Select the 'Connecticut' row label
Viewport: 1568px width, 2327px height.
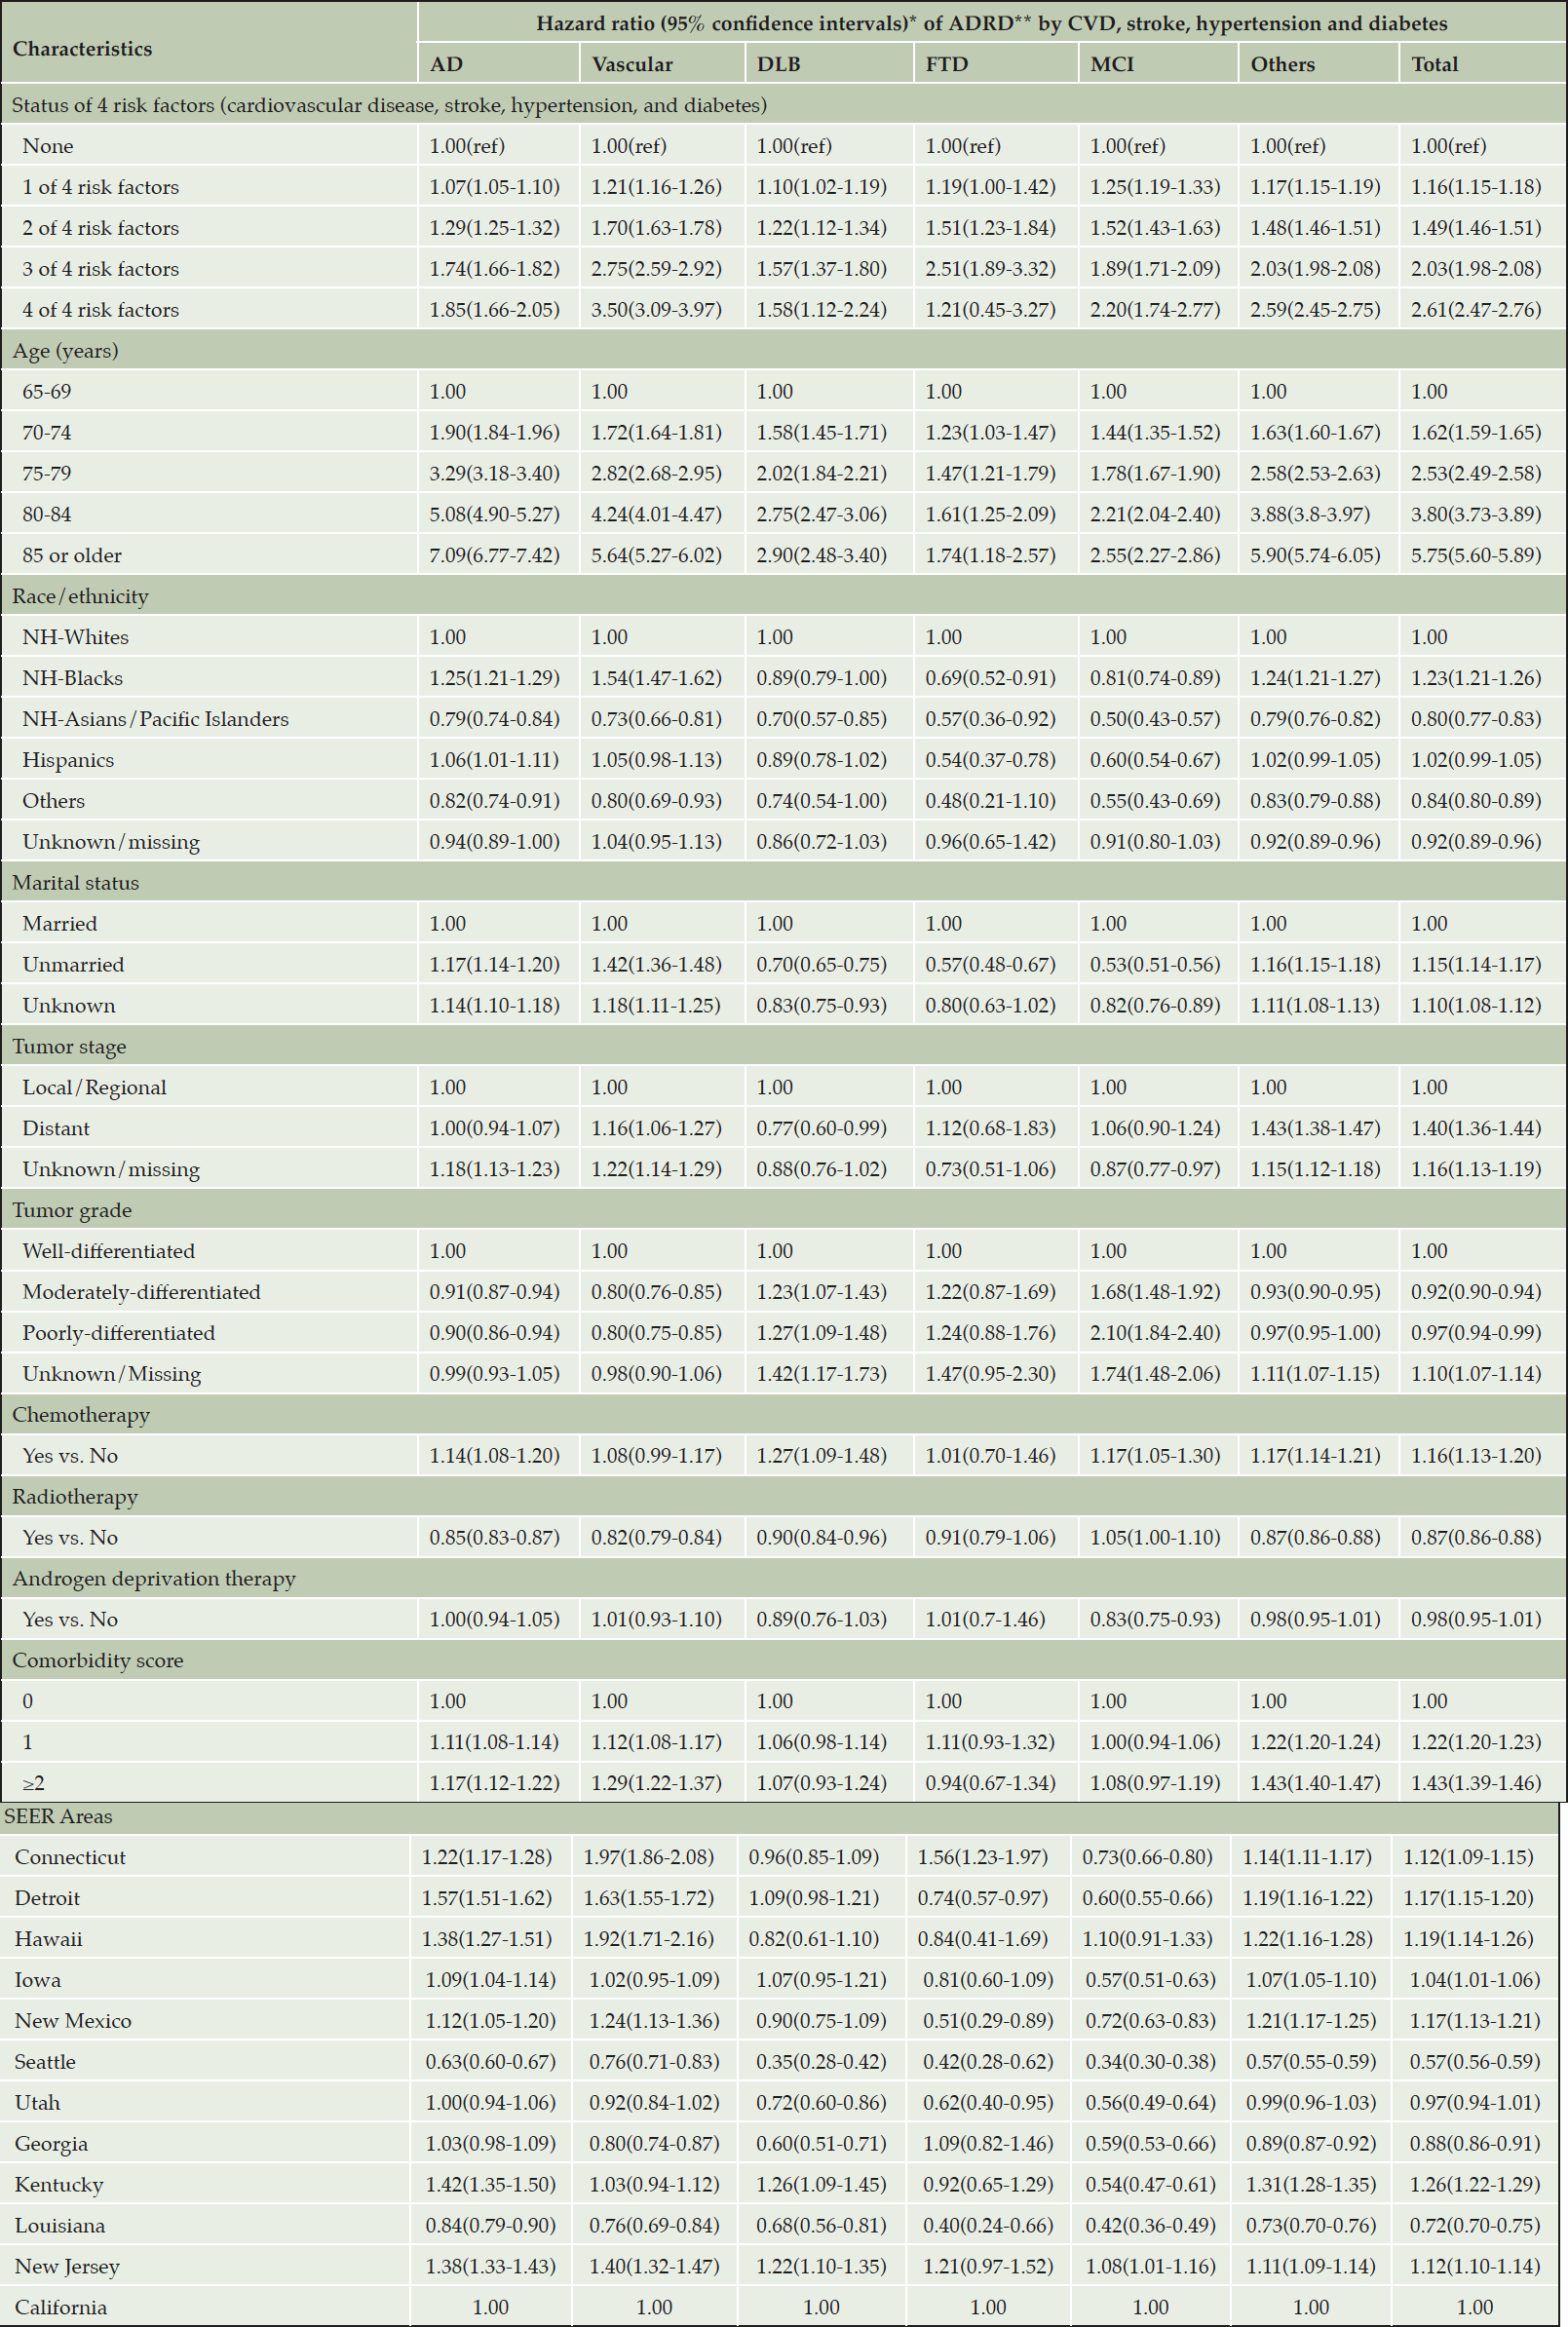(70, 1857)
